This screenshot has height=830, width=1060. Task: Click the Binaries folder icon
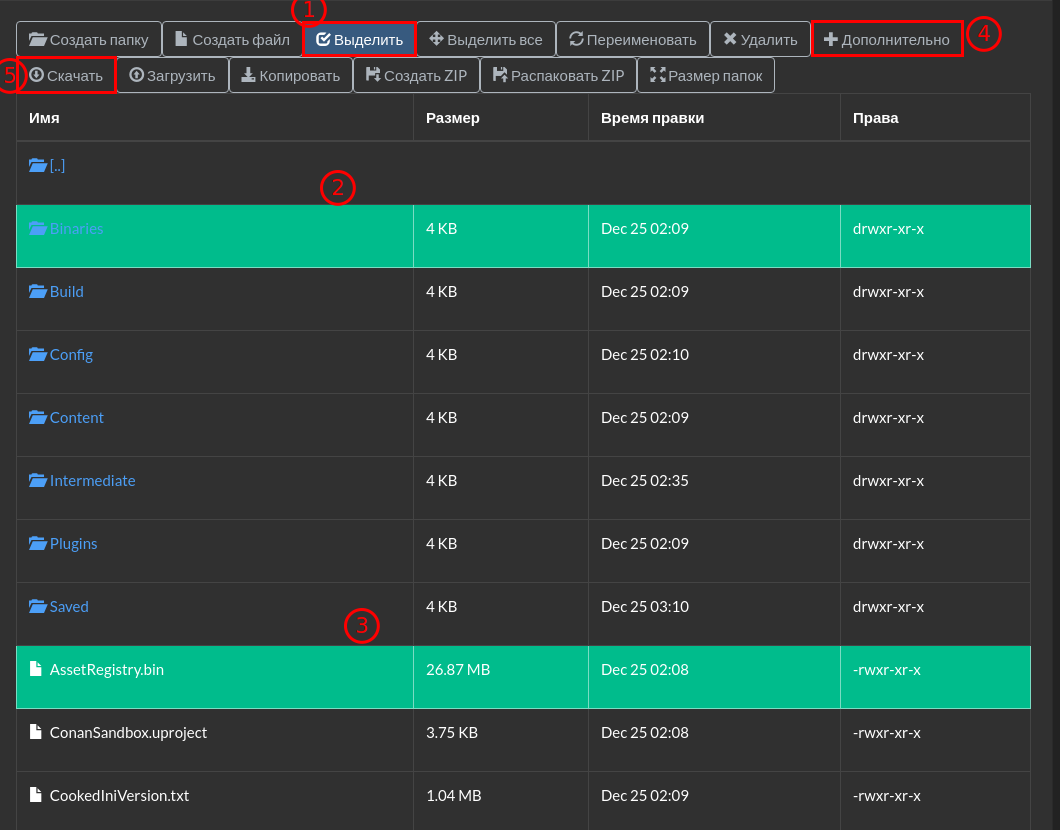click(37, 228)
